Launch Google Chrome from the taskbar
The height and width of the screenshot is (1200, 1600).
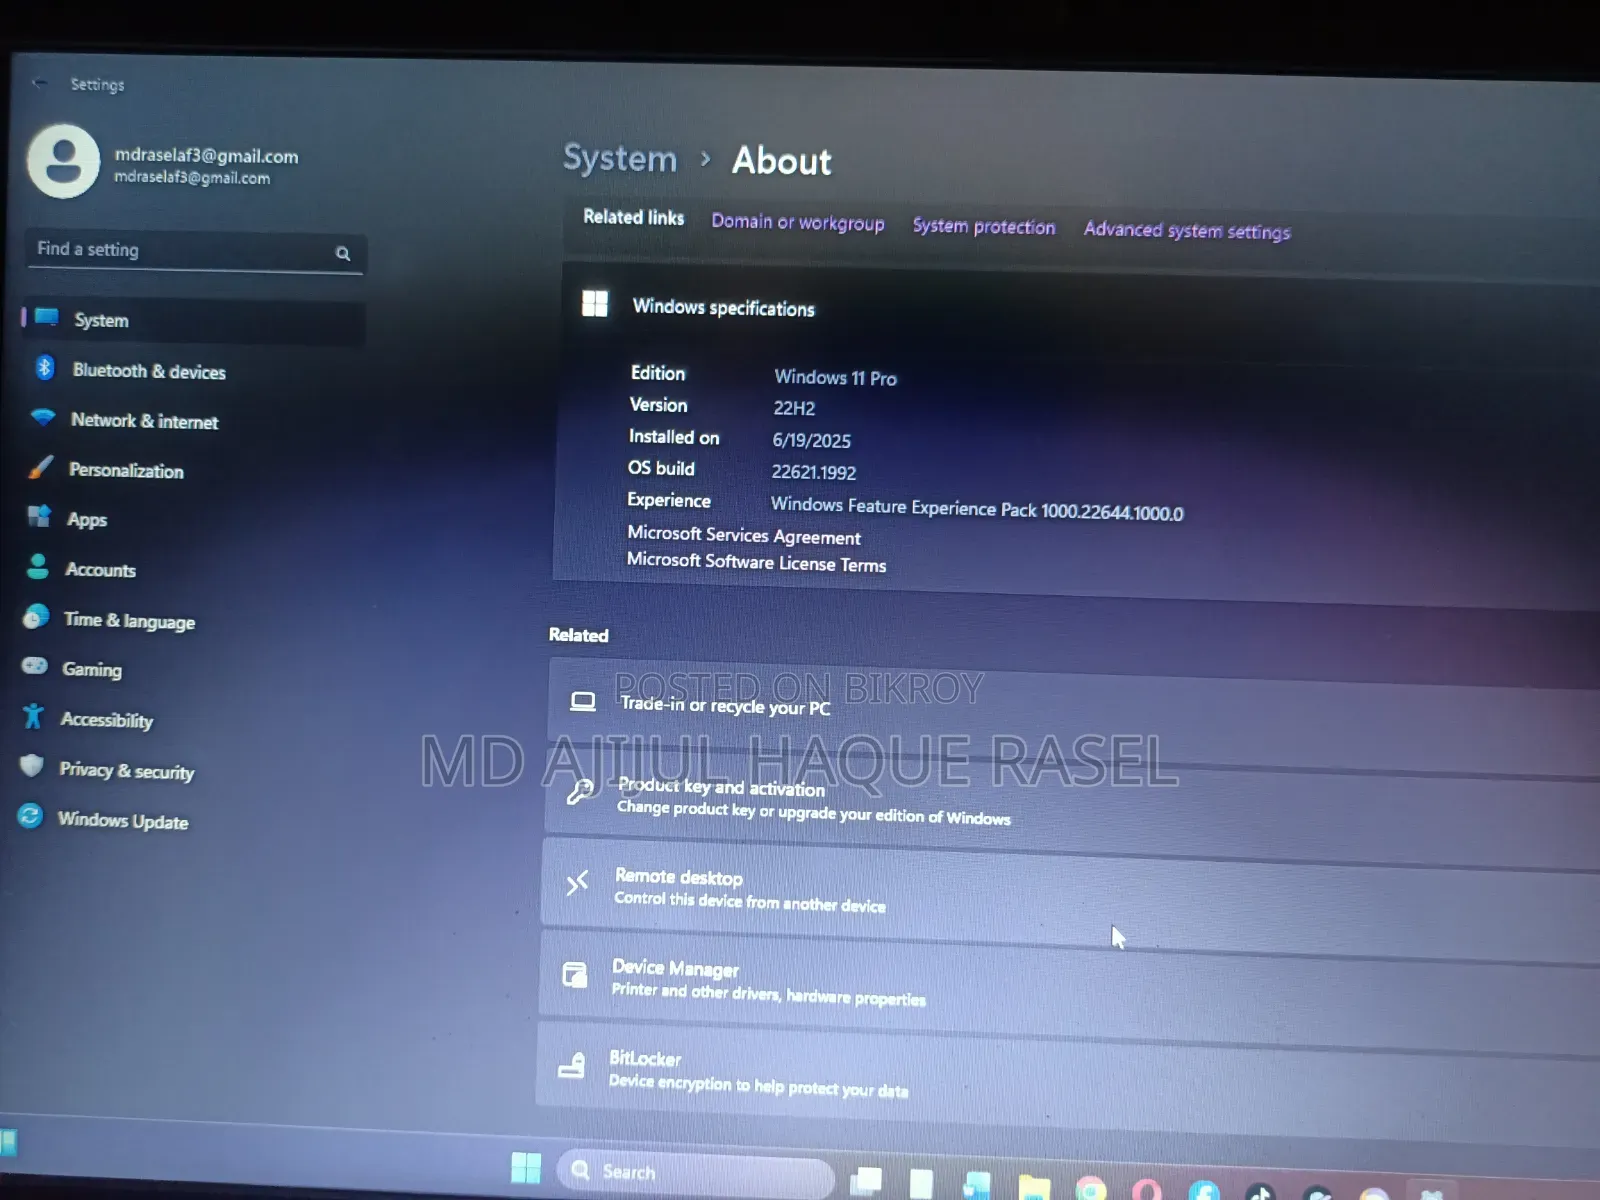(1091, 1189)
